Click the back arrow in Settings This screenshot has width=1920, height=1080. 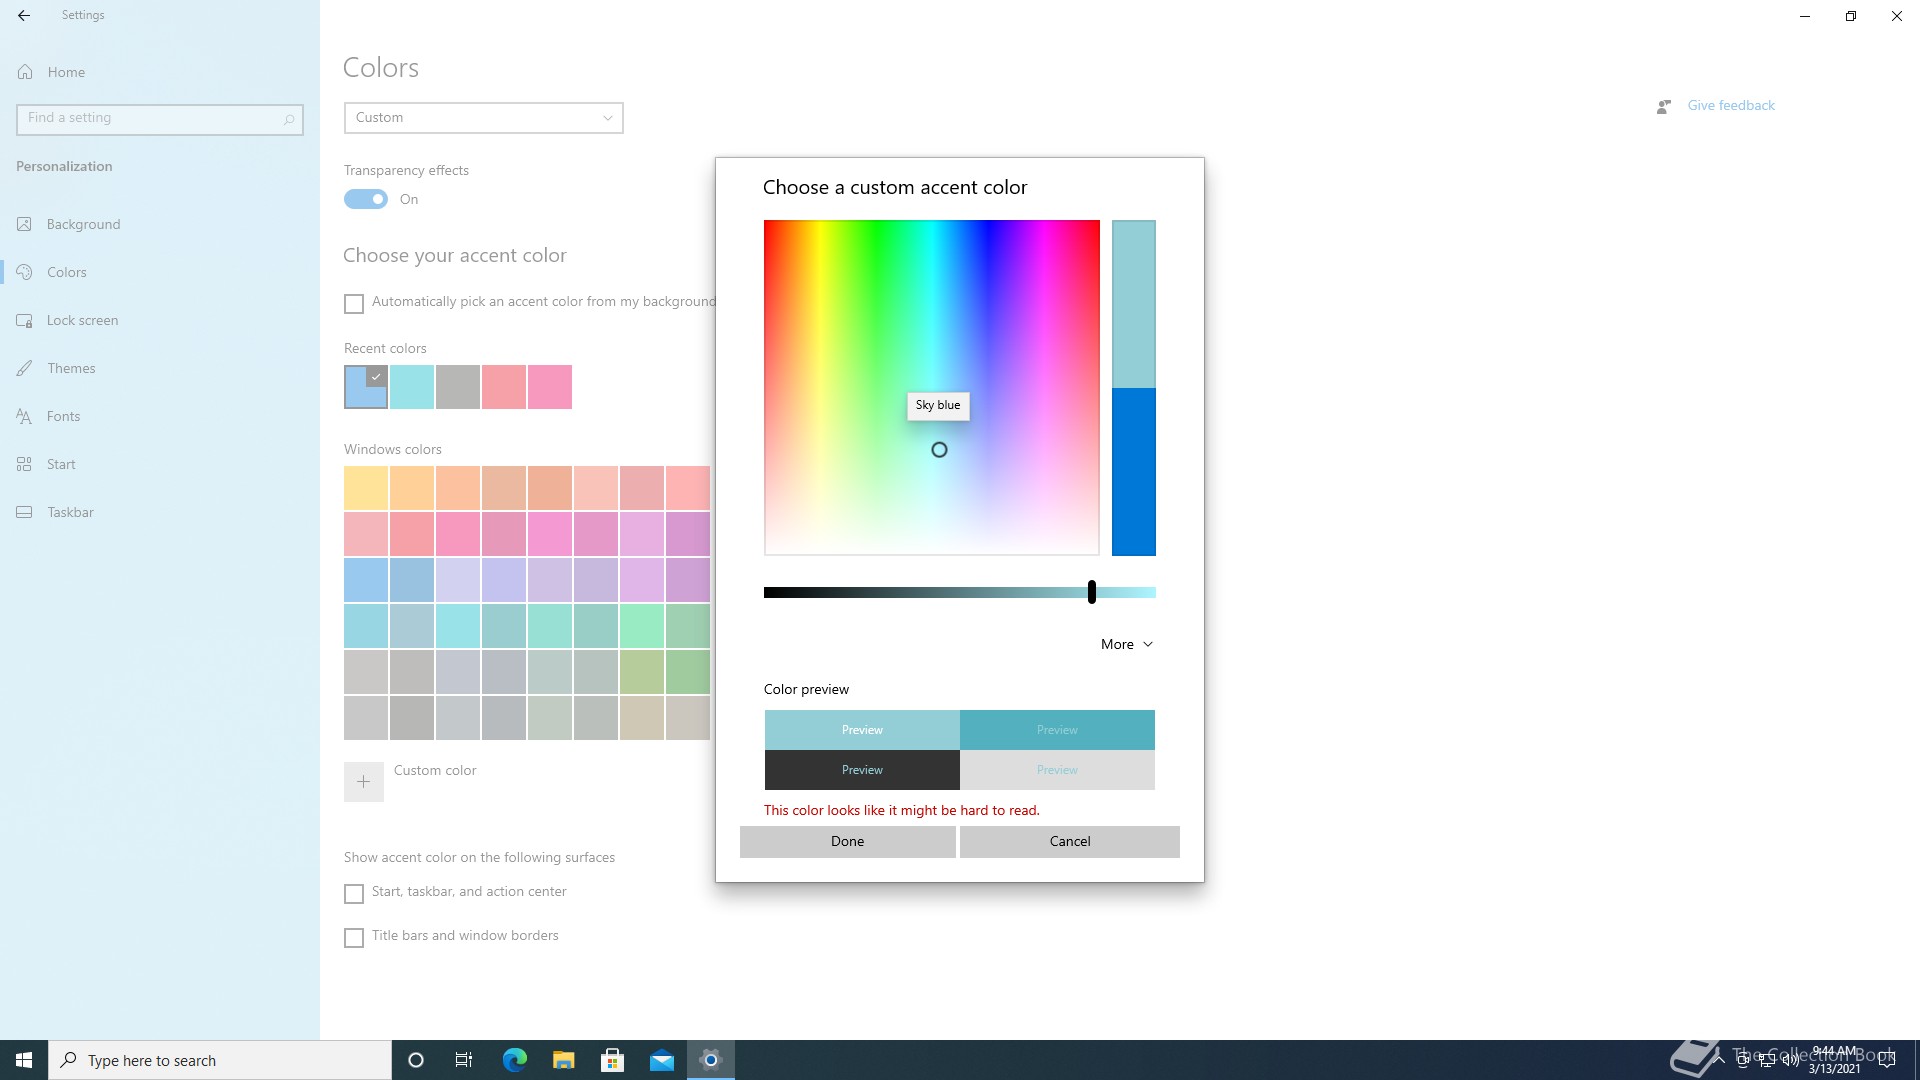pyautogui.click(x=24, y=15)
